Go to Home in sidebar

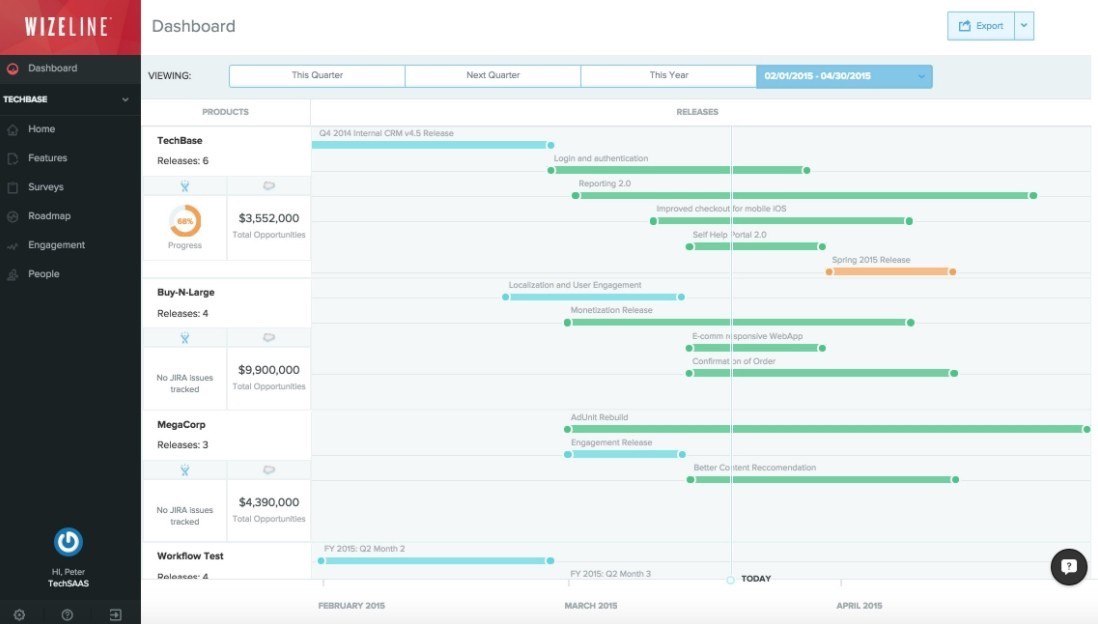click(41, 129)
